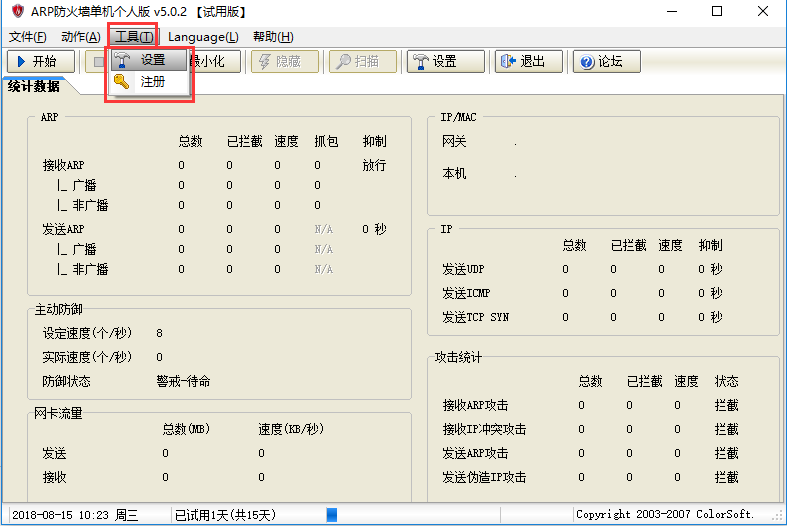Minimize the window from title bar

tap(672, 11)
